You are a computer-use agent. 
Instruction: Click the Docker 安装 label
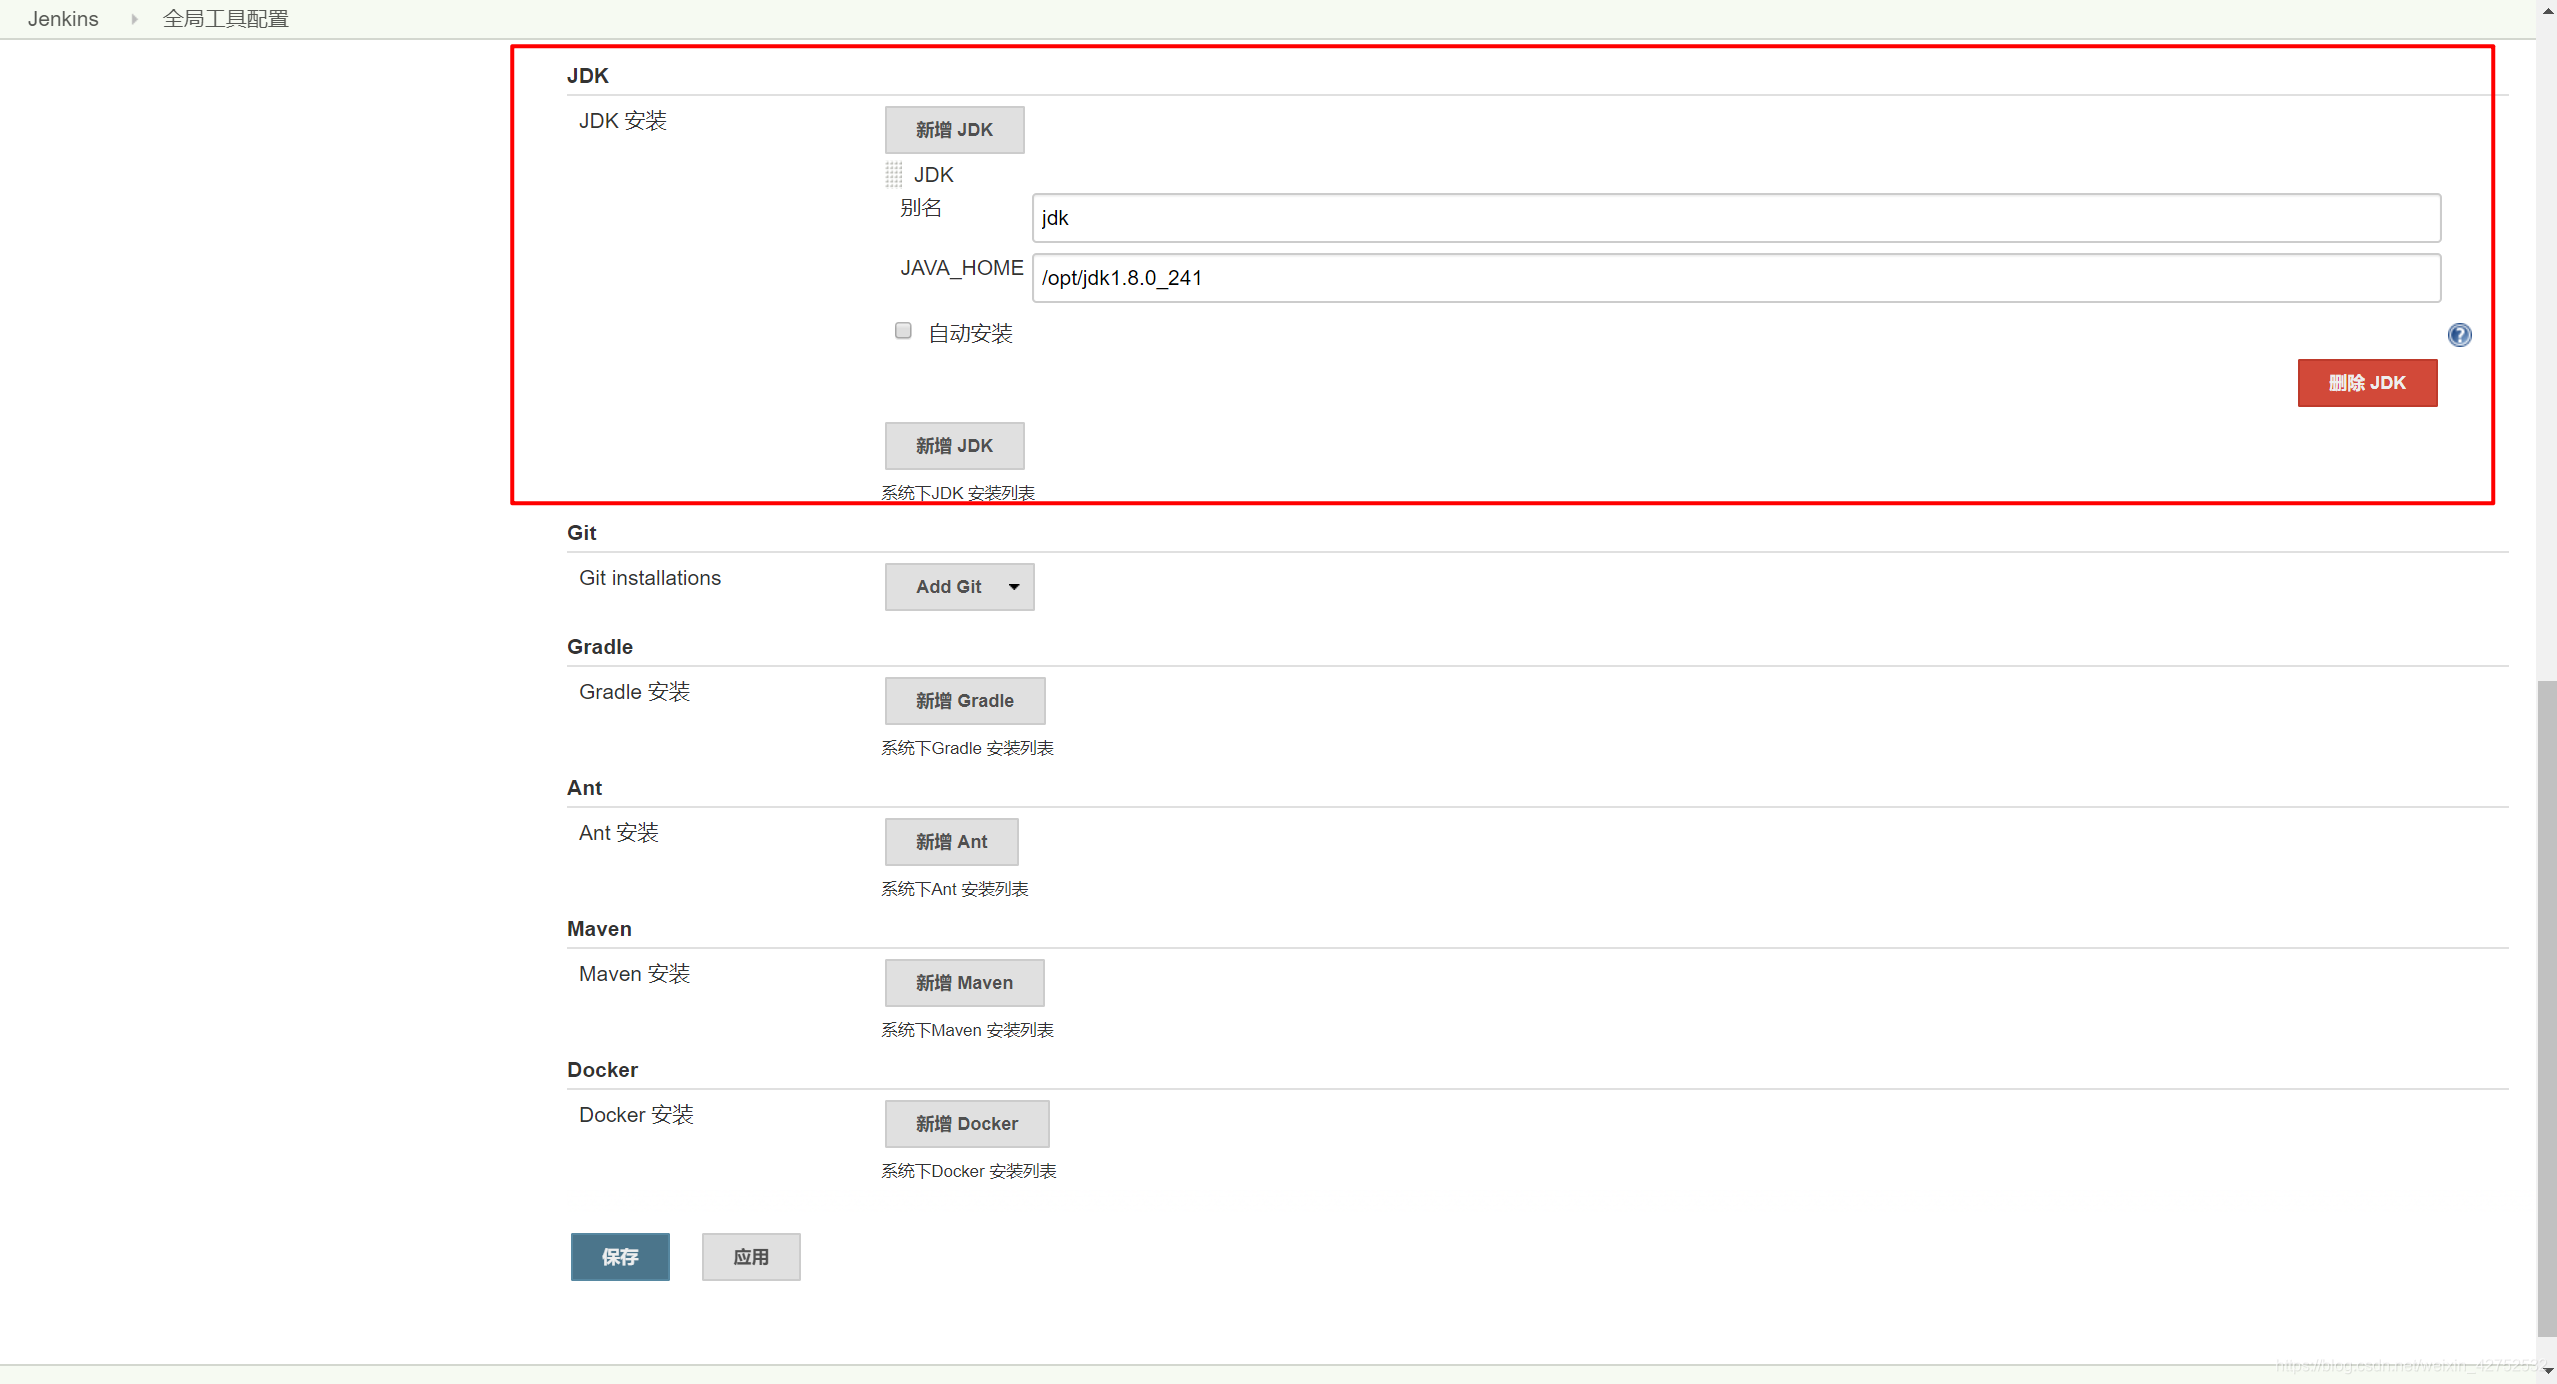tap(636, 1115)
